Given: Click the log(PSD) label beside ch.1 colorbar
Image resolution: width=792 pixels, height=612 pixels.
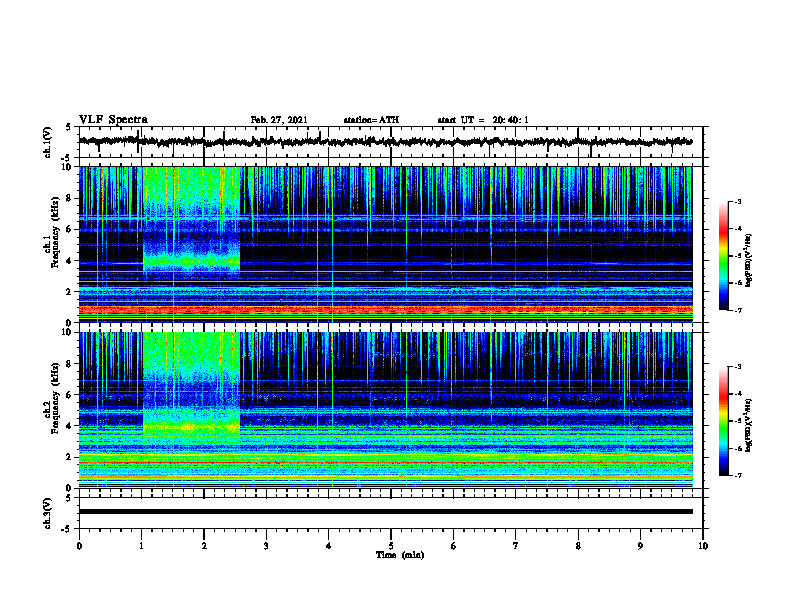Looking at the screenshot, I should 749,261.
